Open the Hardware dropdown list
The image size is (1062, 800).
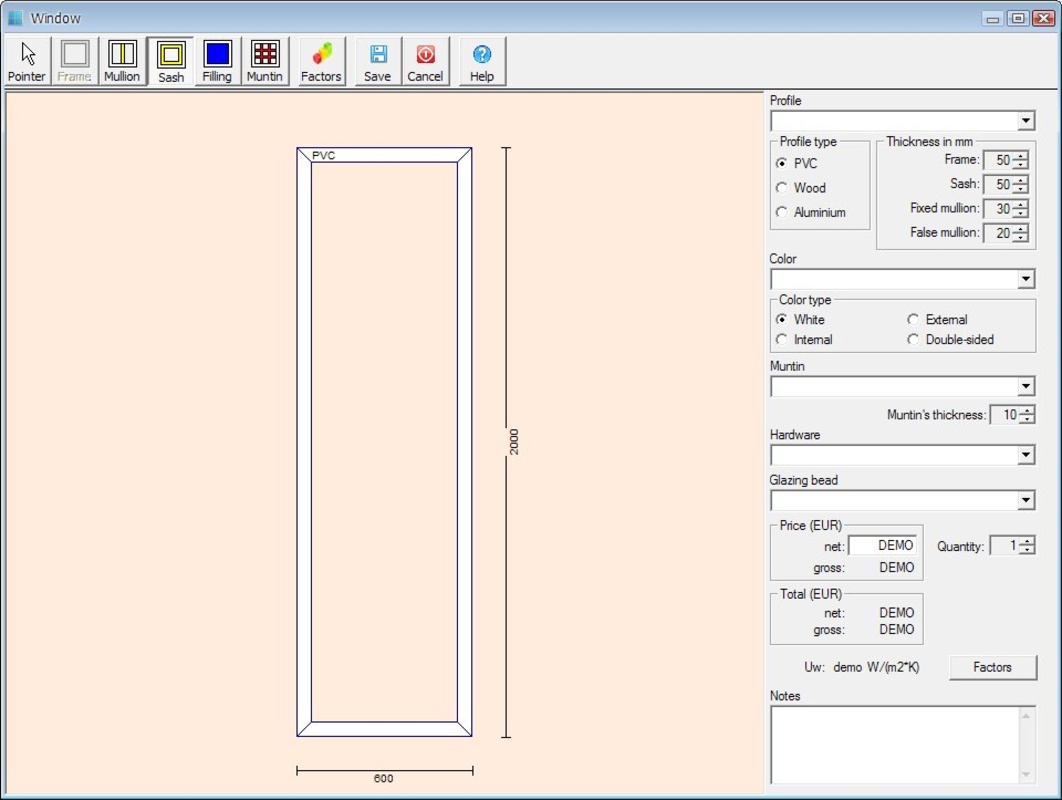(x=1026, y=456)
